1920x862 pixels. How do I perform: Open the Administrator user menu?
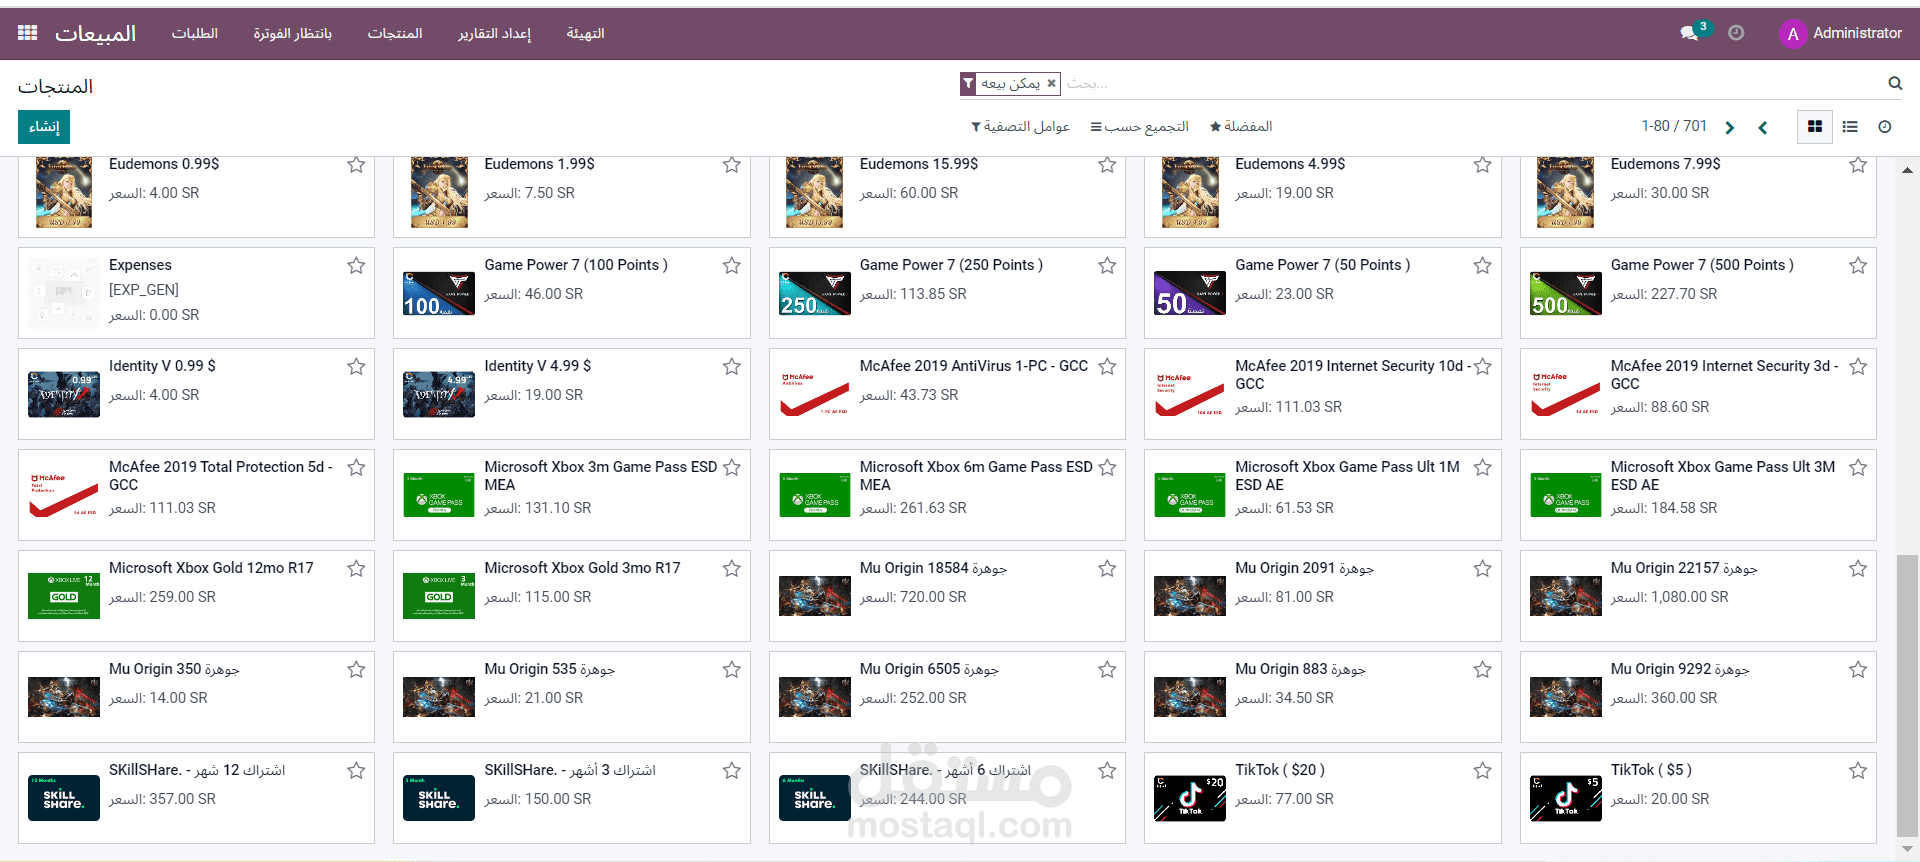click(1841, 33)
